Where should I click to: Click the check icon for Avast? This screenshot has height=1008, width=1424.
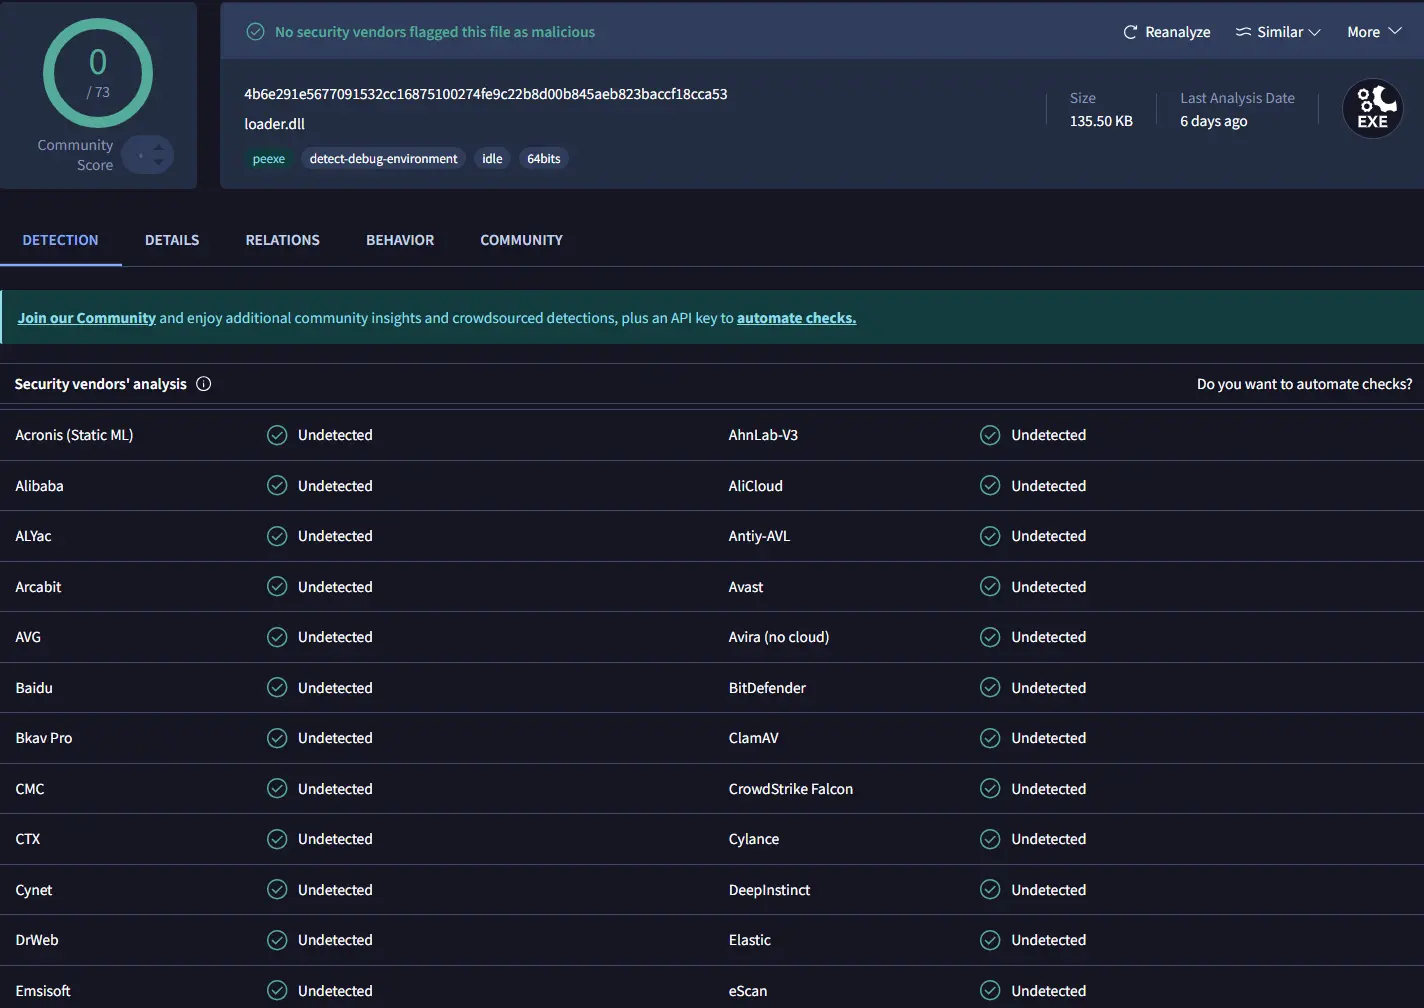tap(990, 587)
